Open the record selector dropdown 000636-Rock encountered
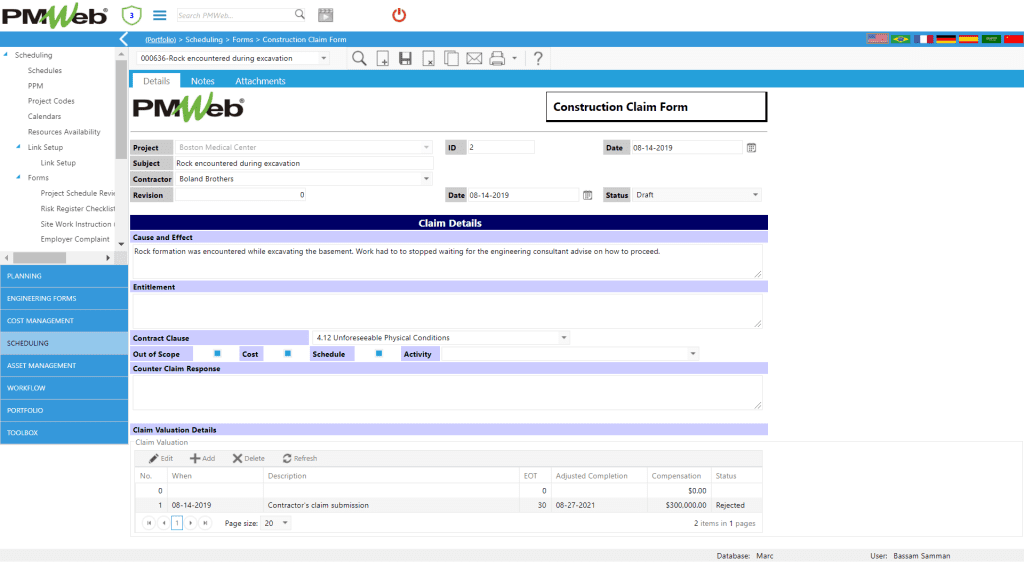 pyautogui.click(x=323, y=58)
